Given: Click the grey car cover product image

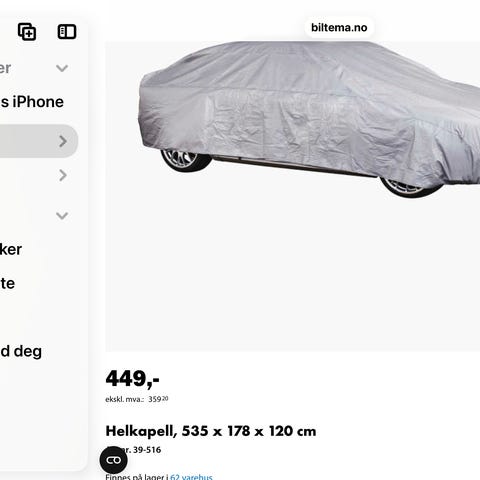Looking at the screenshot, I should (293, 196).
